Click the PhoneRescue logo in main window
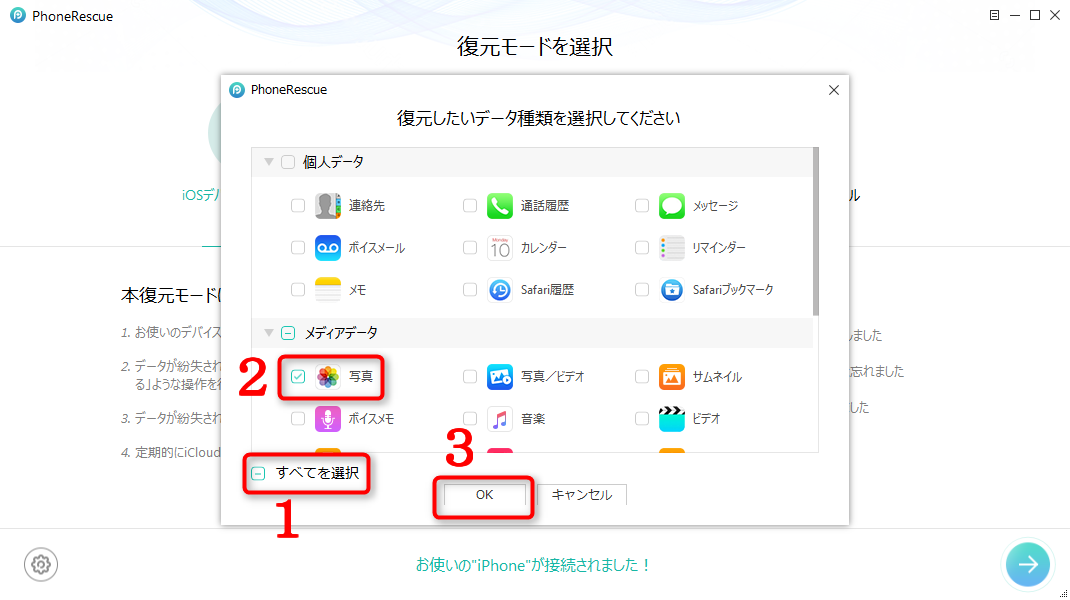 coord(18,16)
